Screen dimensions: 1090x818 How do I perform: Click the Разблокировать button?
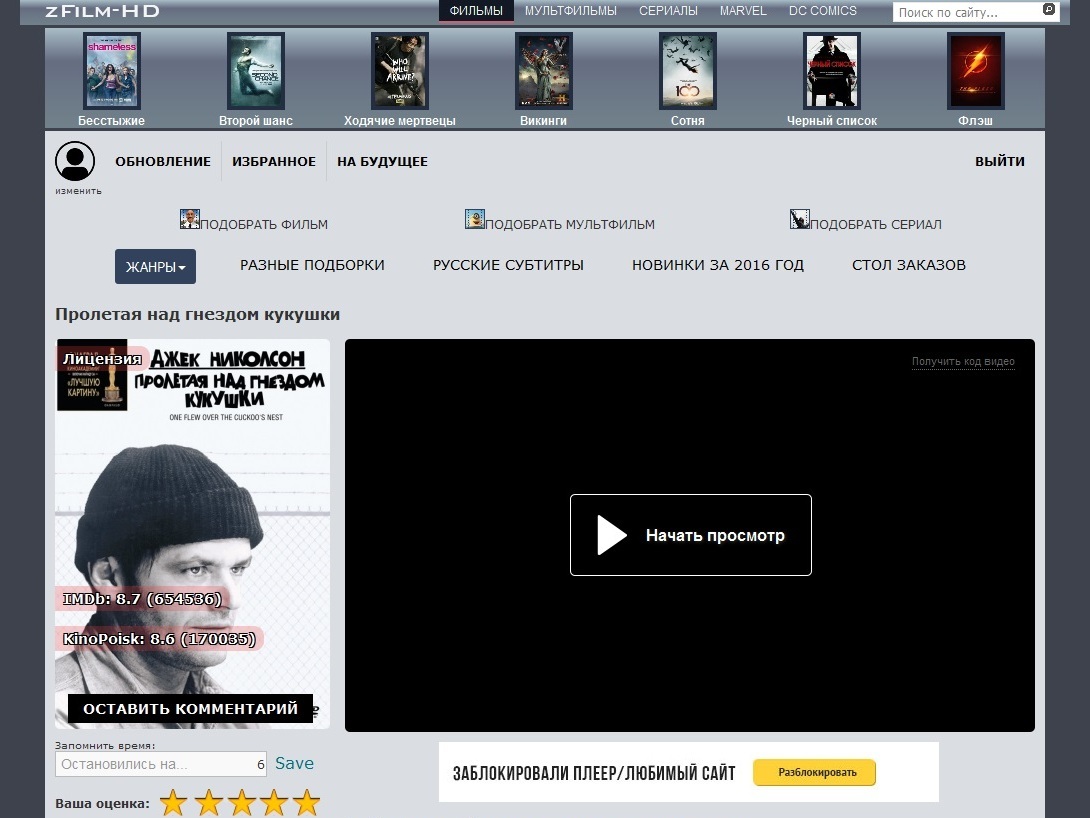814,772
